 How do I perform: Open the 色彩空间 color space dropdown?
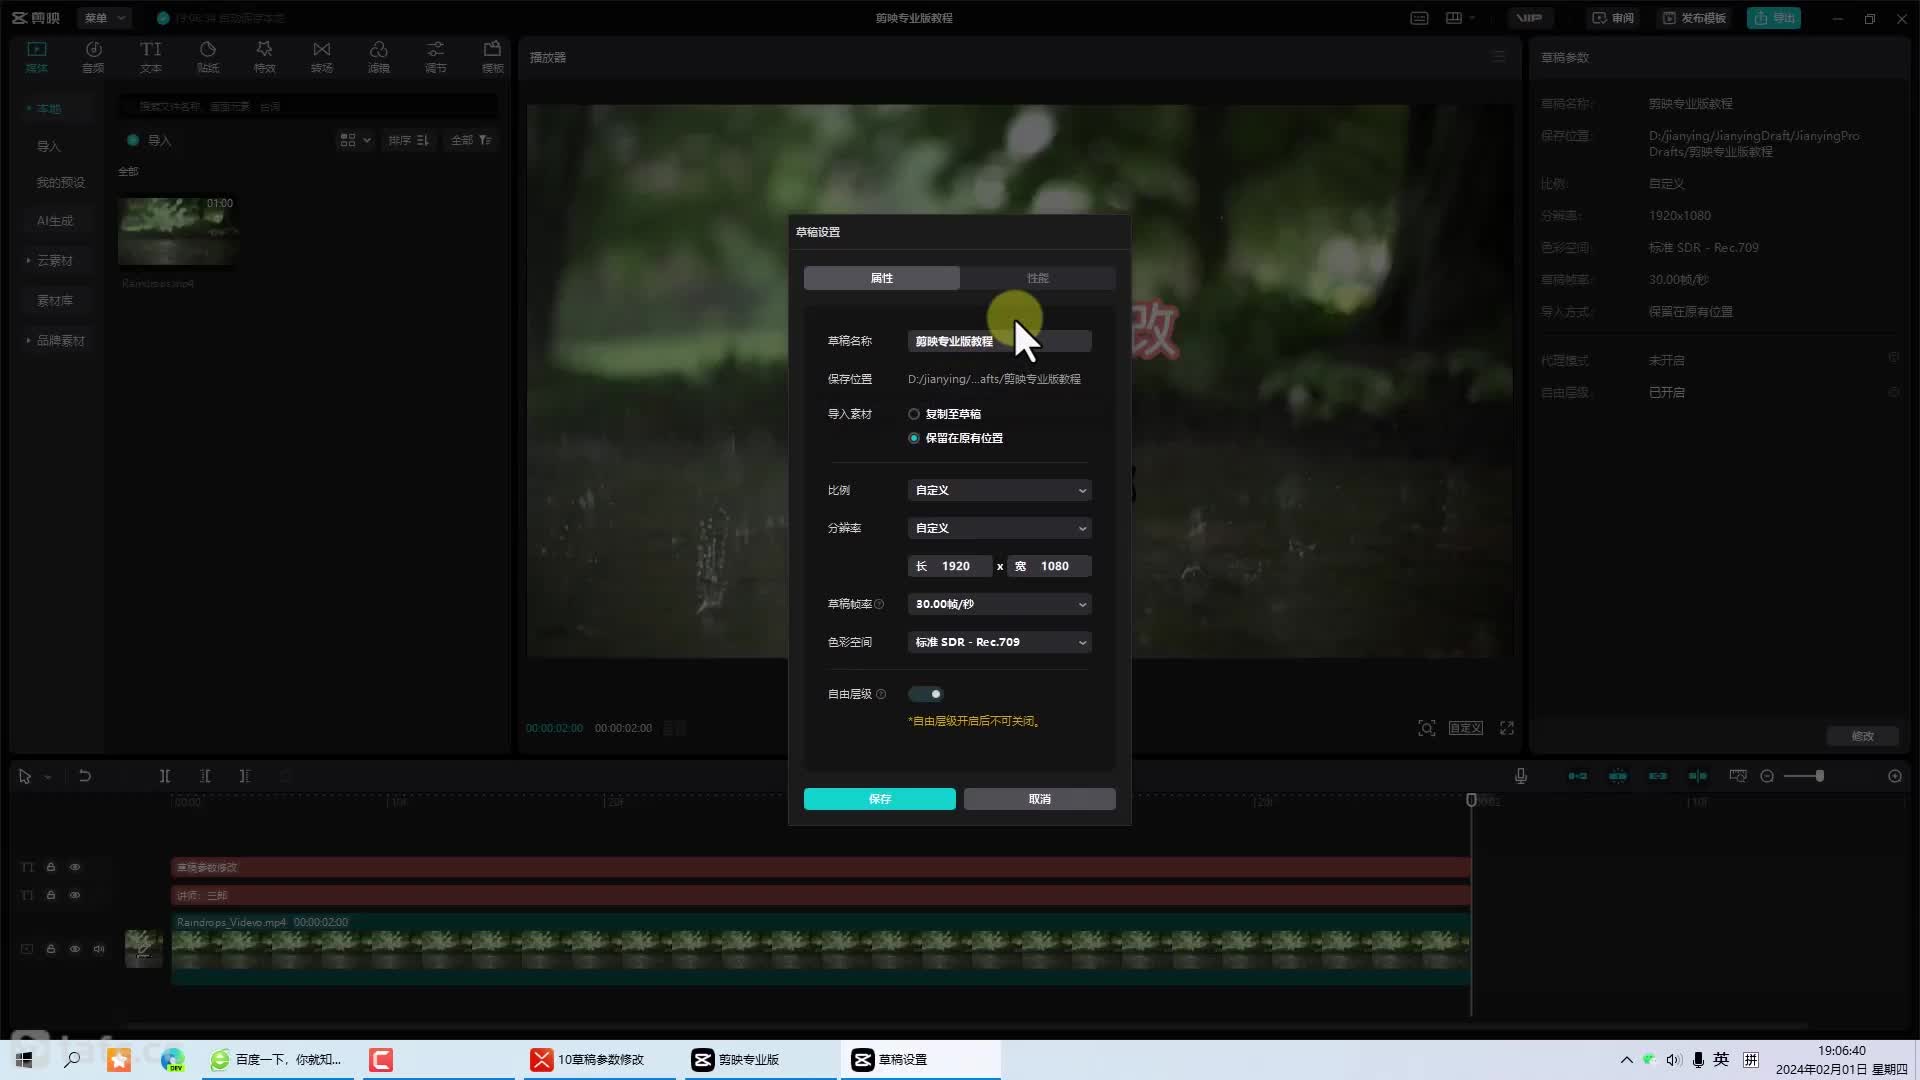[x=999, y=642]
